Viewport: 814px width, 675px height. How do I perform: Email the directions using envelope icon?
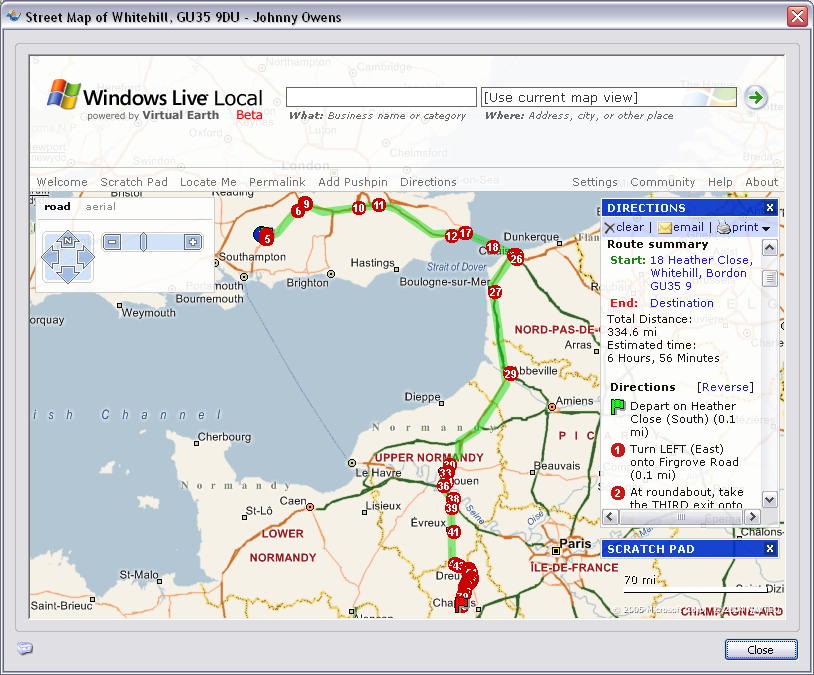click(x=665, y=227)
